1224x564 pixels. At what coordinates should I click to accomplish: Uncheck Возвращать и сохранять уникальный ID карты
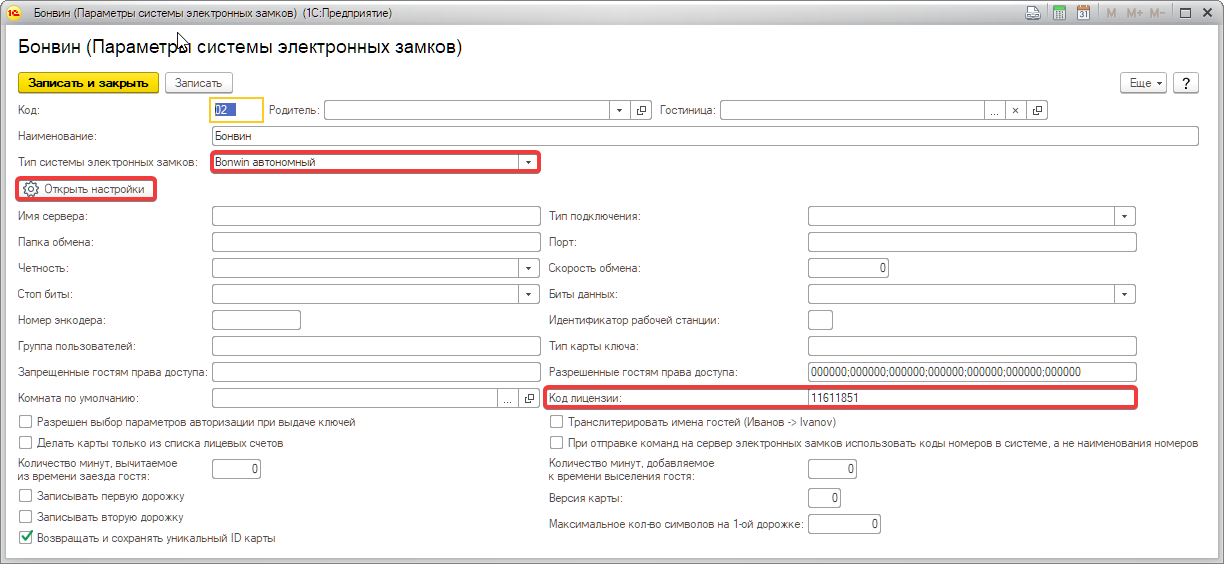[x=26, y=538]
